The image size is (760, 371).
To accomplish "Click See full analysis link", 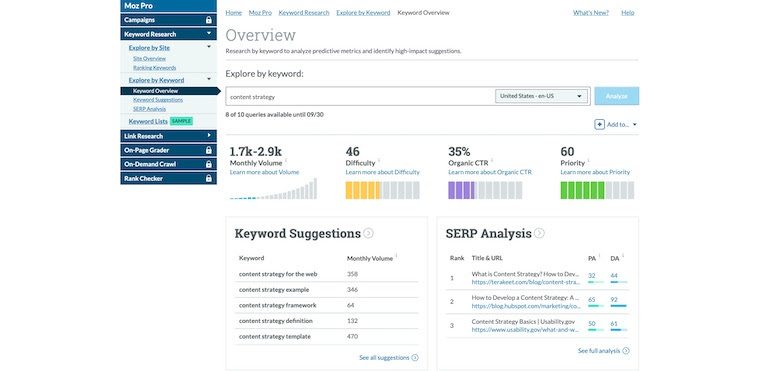I will click(603, 351).
